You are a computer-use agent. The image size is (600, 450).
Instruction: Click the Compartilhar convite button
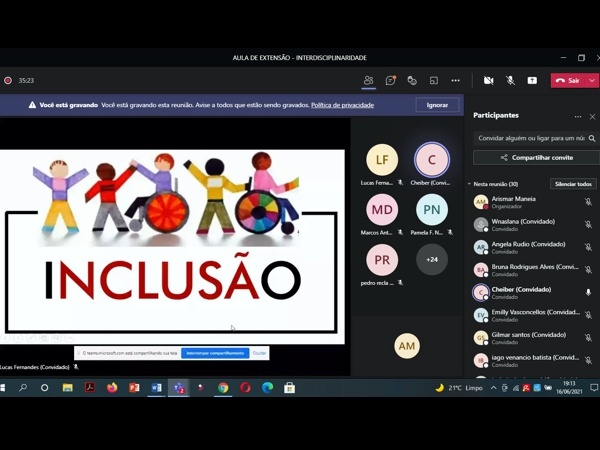(x=536, y=158)
